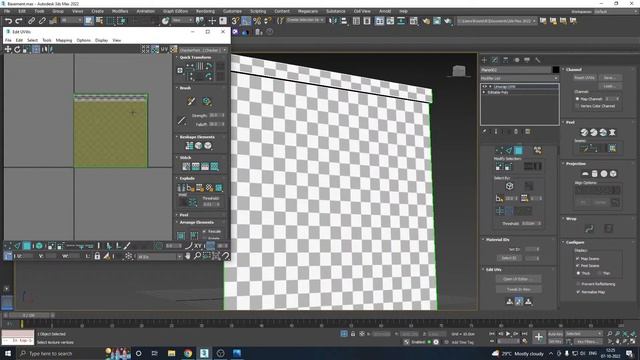Click the first Explode rollout icon
The width and height of the screenshot is (640, 360).
tap(181, 188)
